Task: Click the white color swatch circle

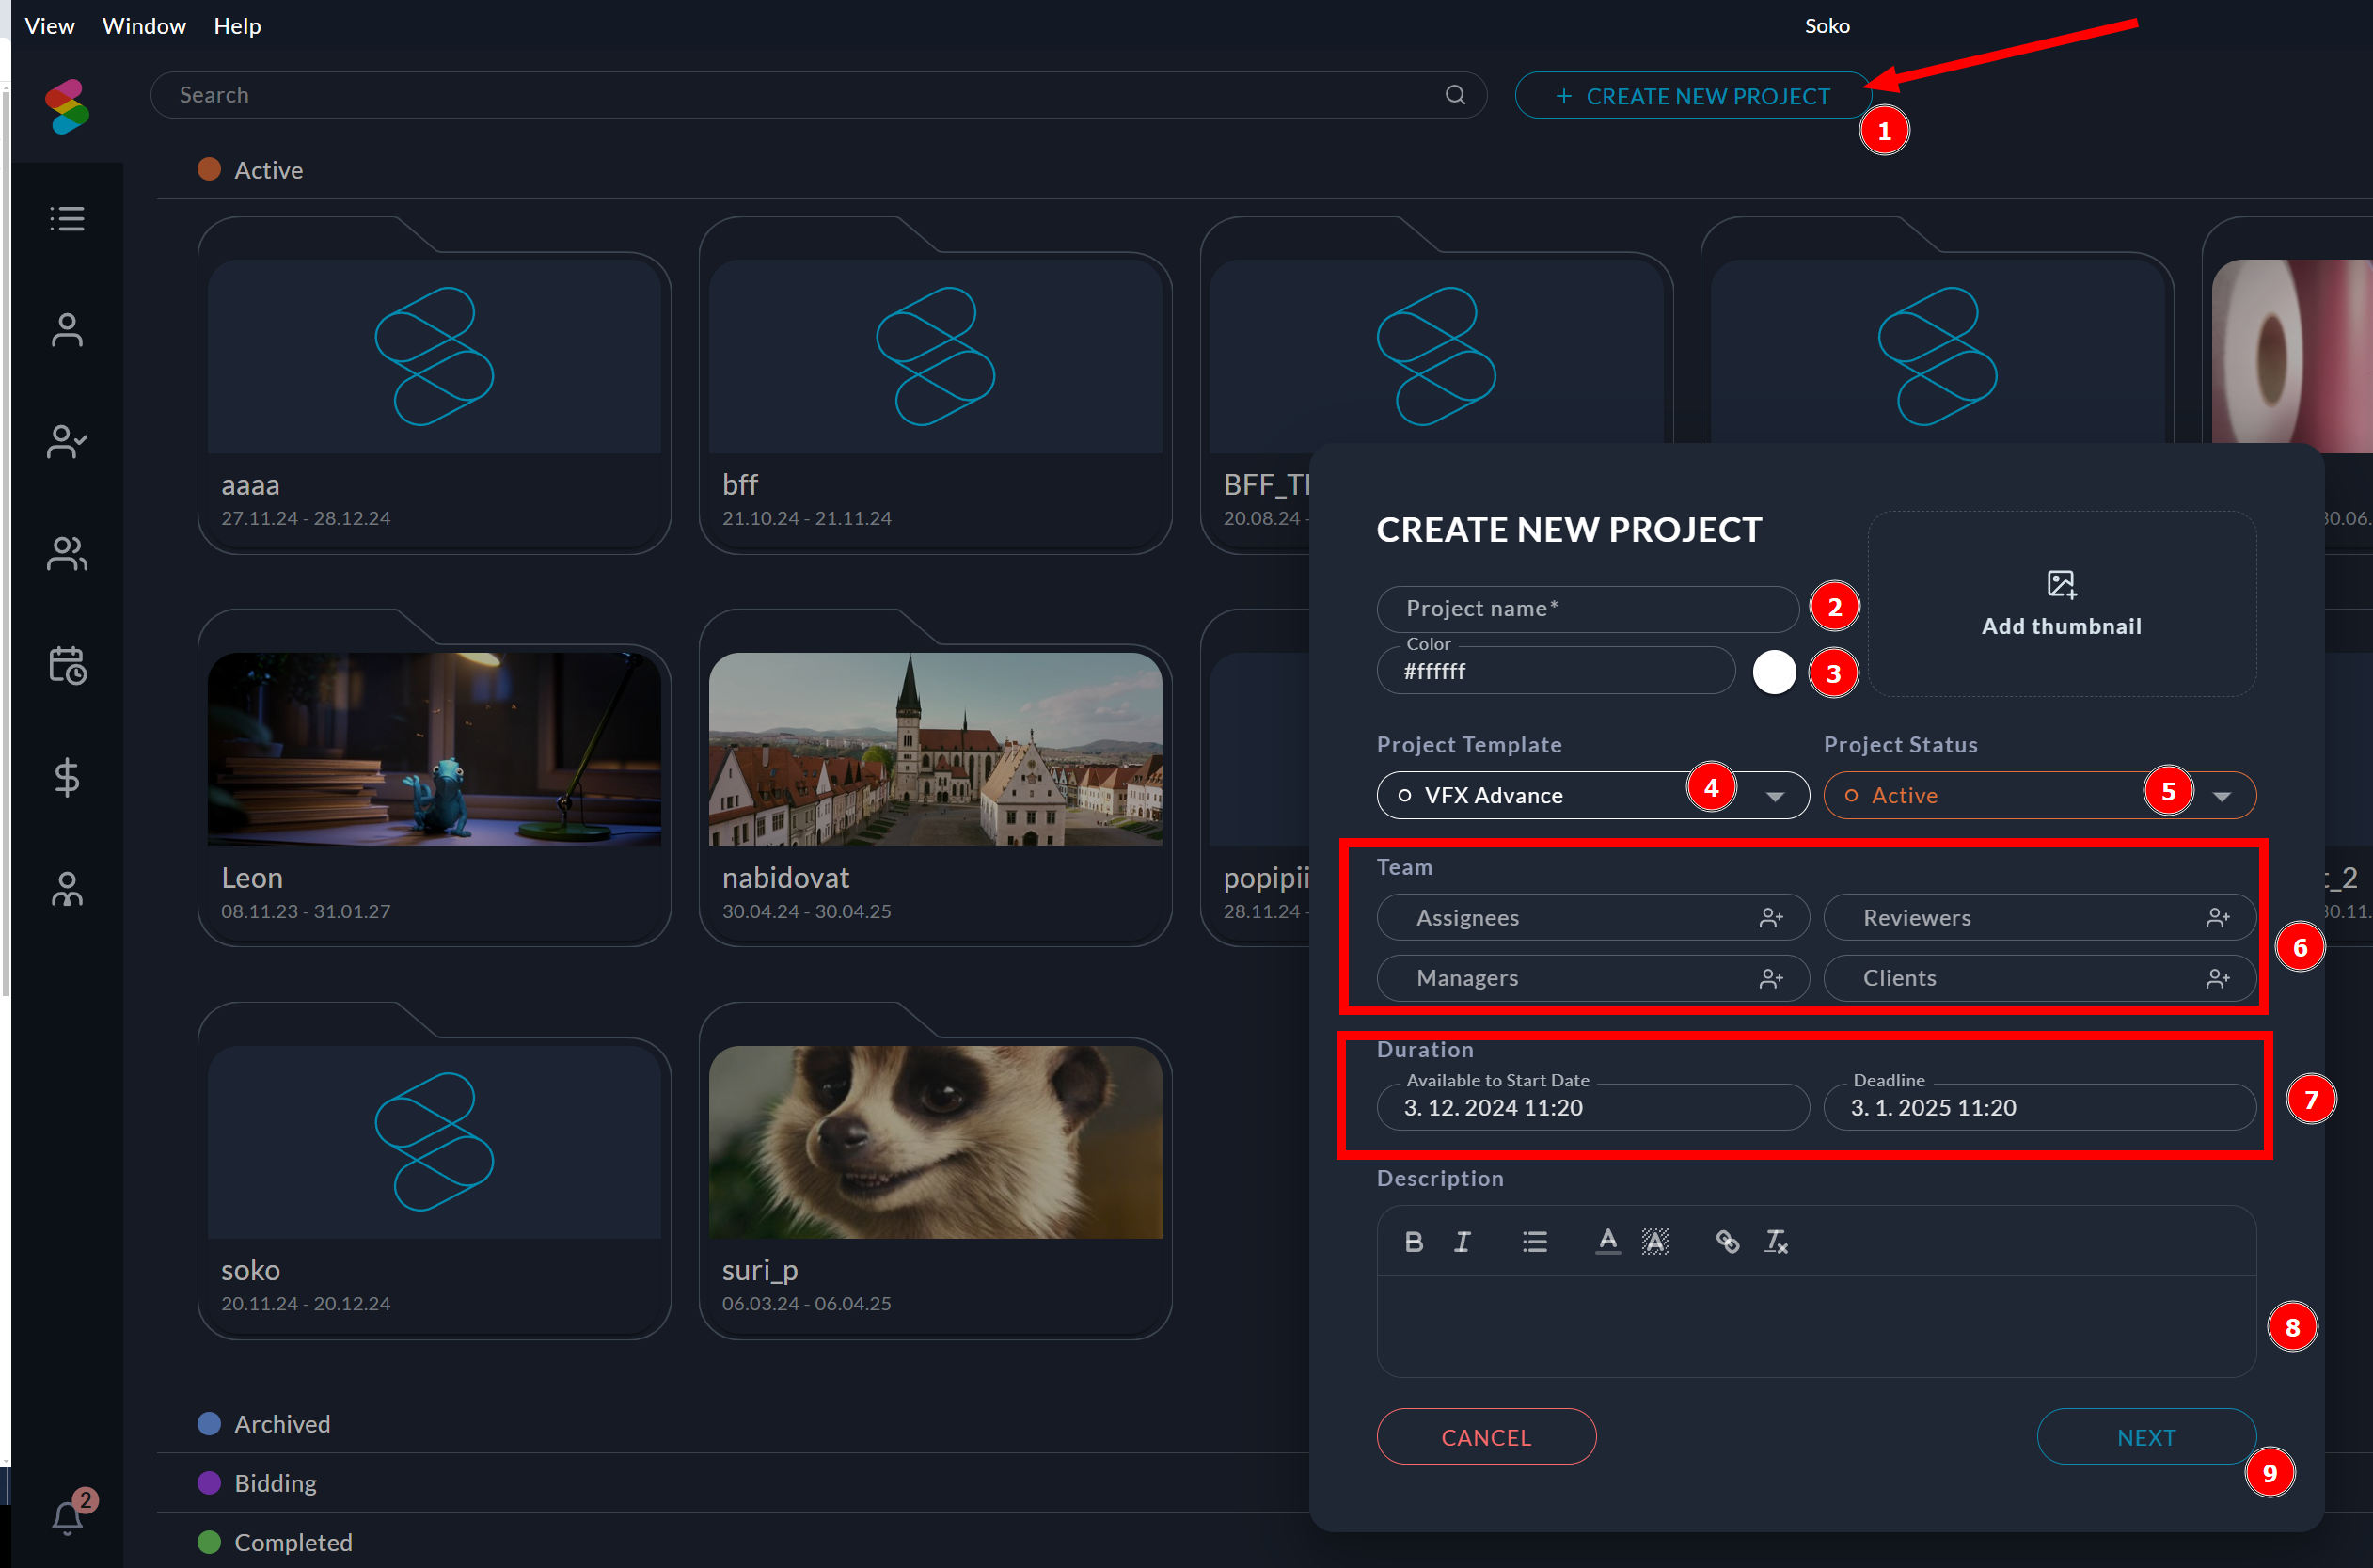Action: 1774,672
